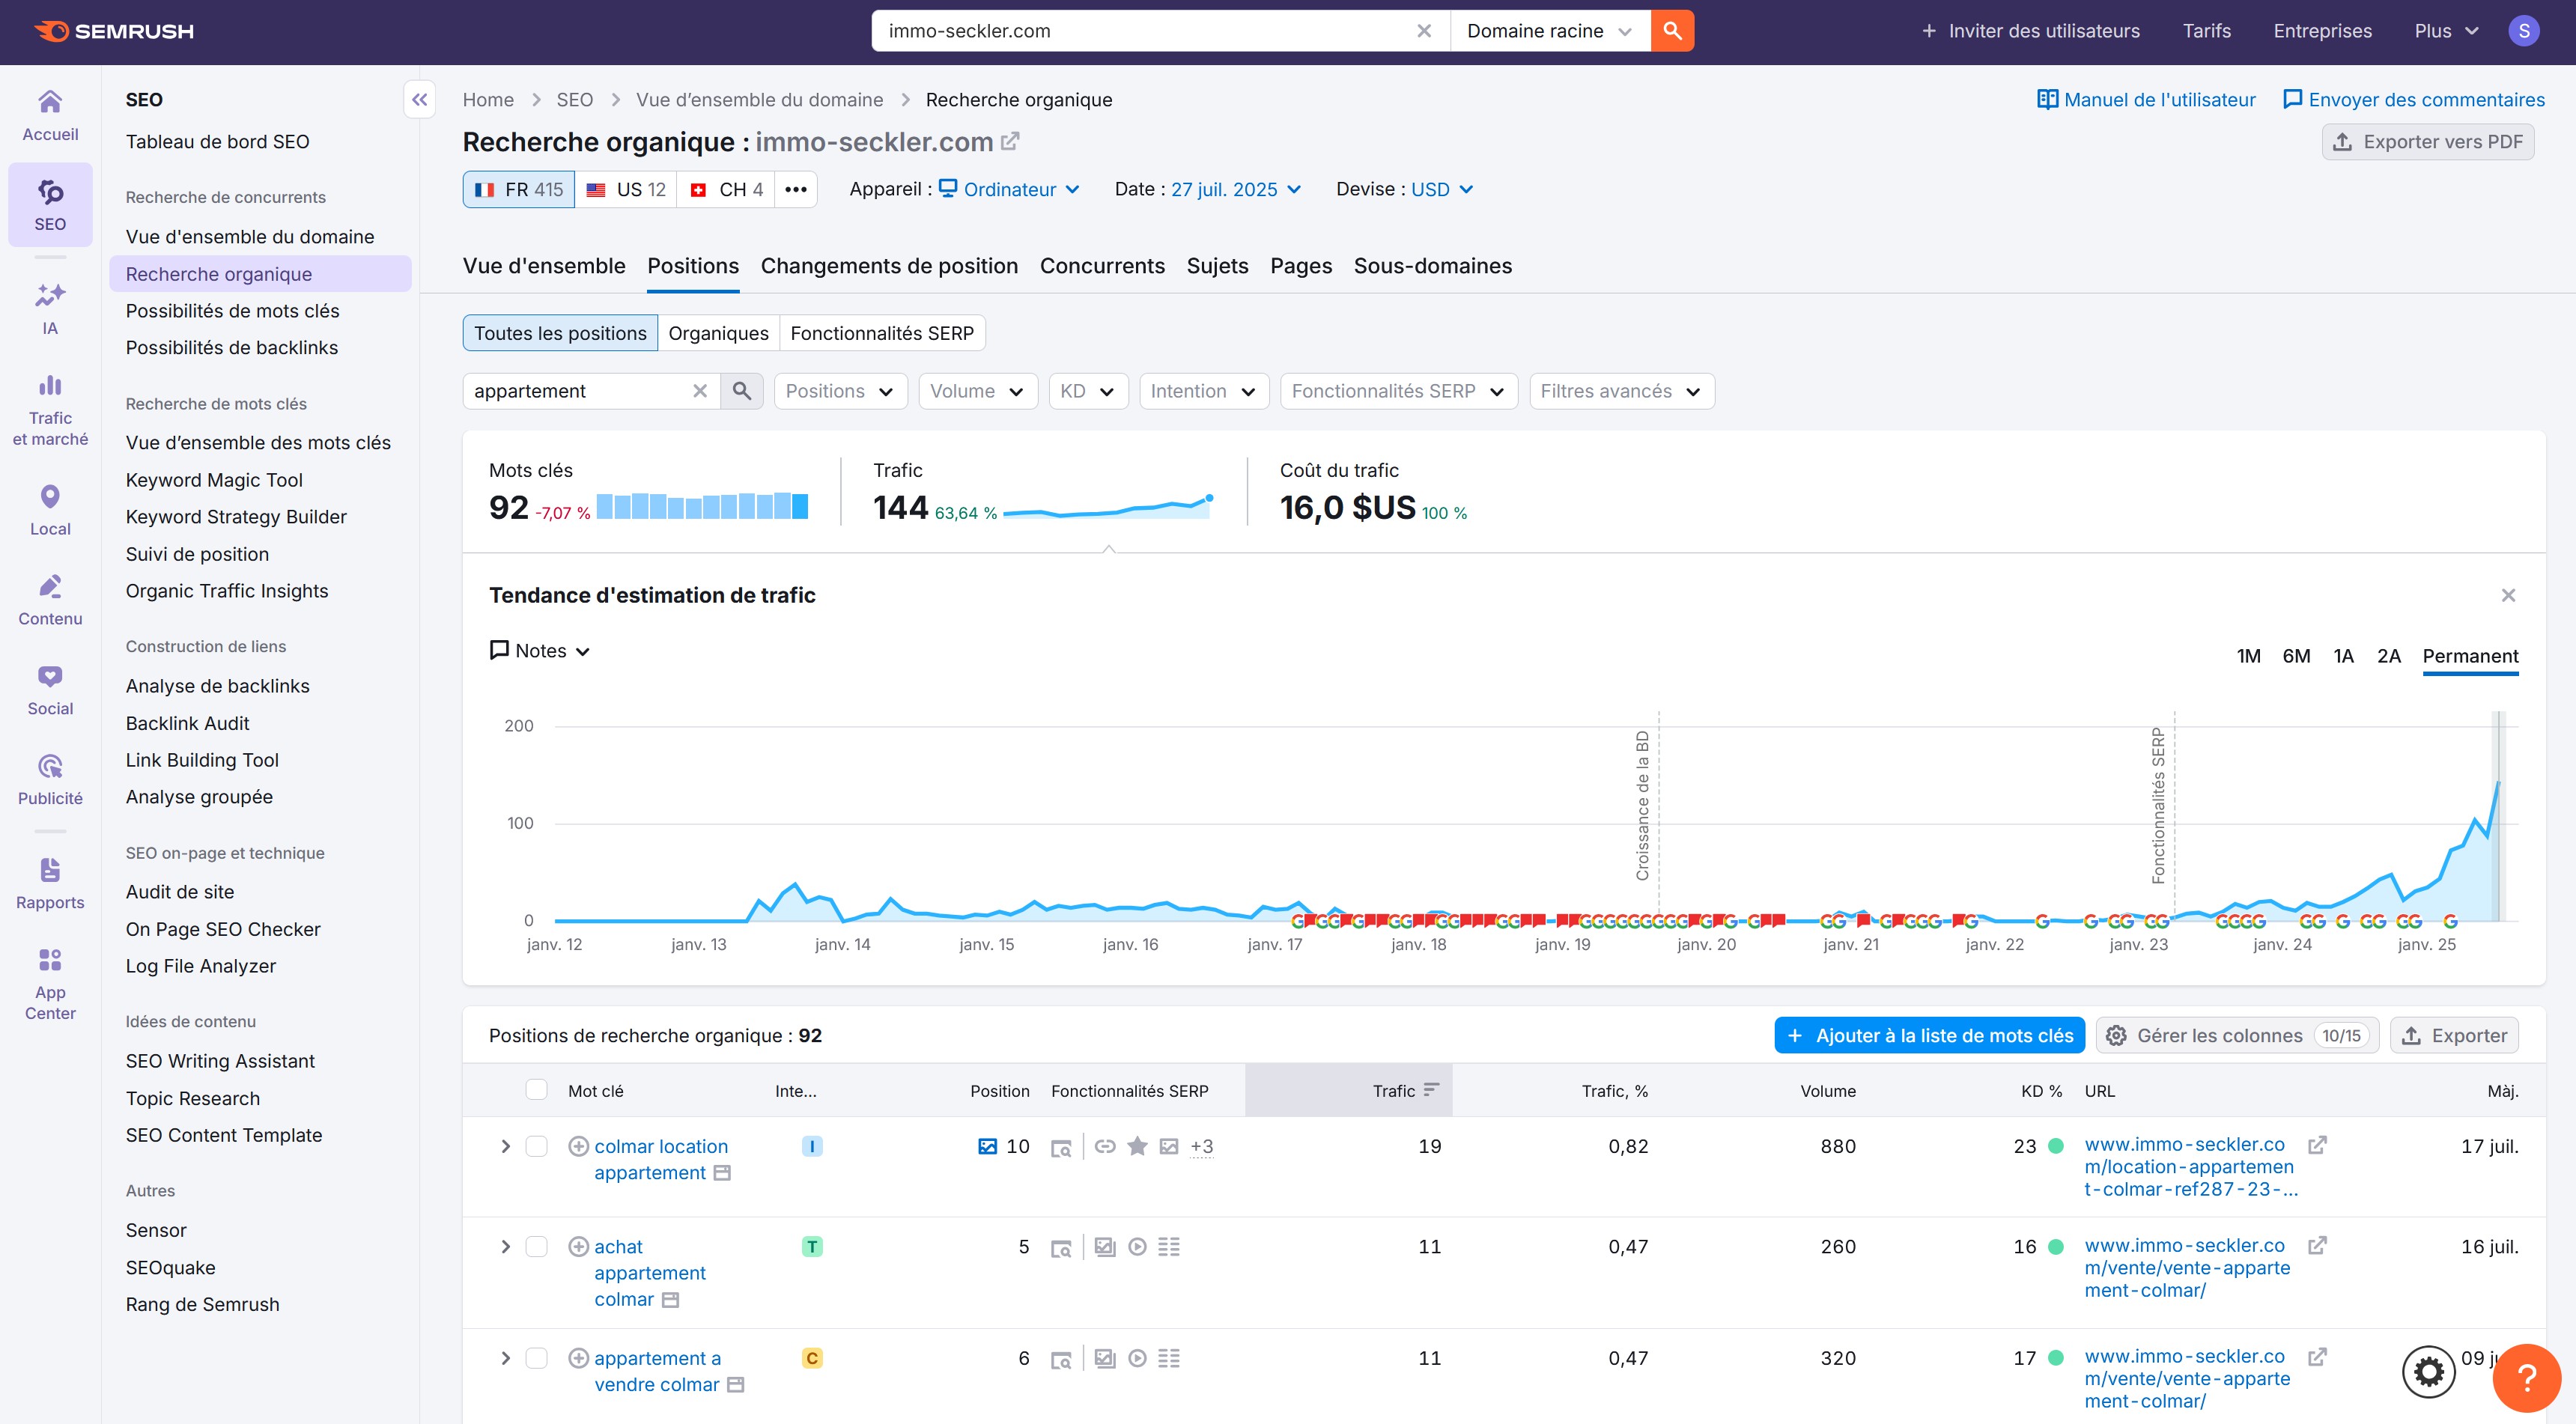Open external link for colmar location URL
The image size is (2576, 1424).
point(2317,1145)
